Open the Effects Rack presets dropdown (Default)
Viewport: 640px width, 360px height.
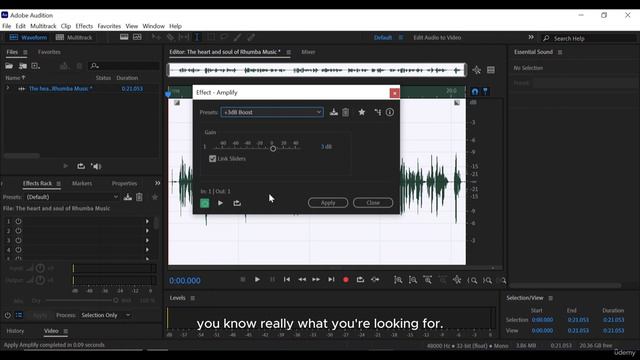73,197
